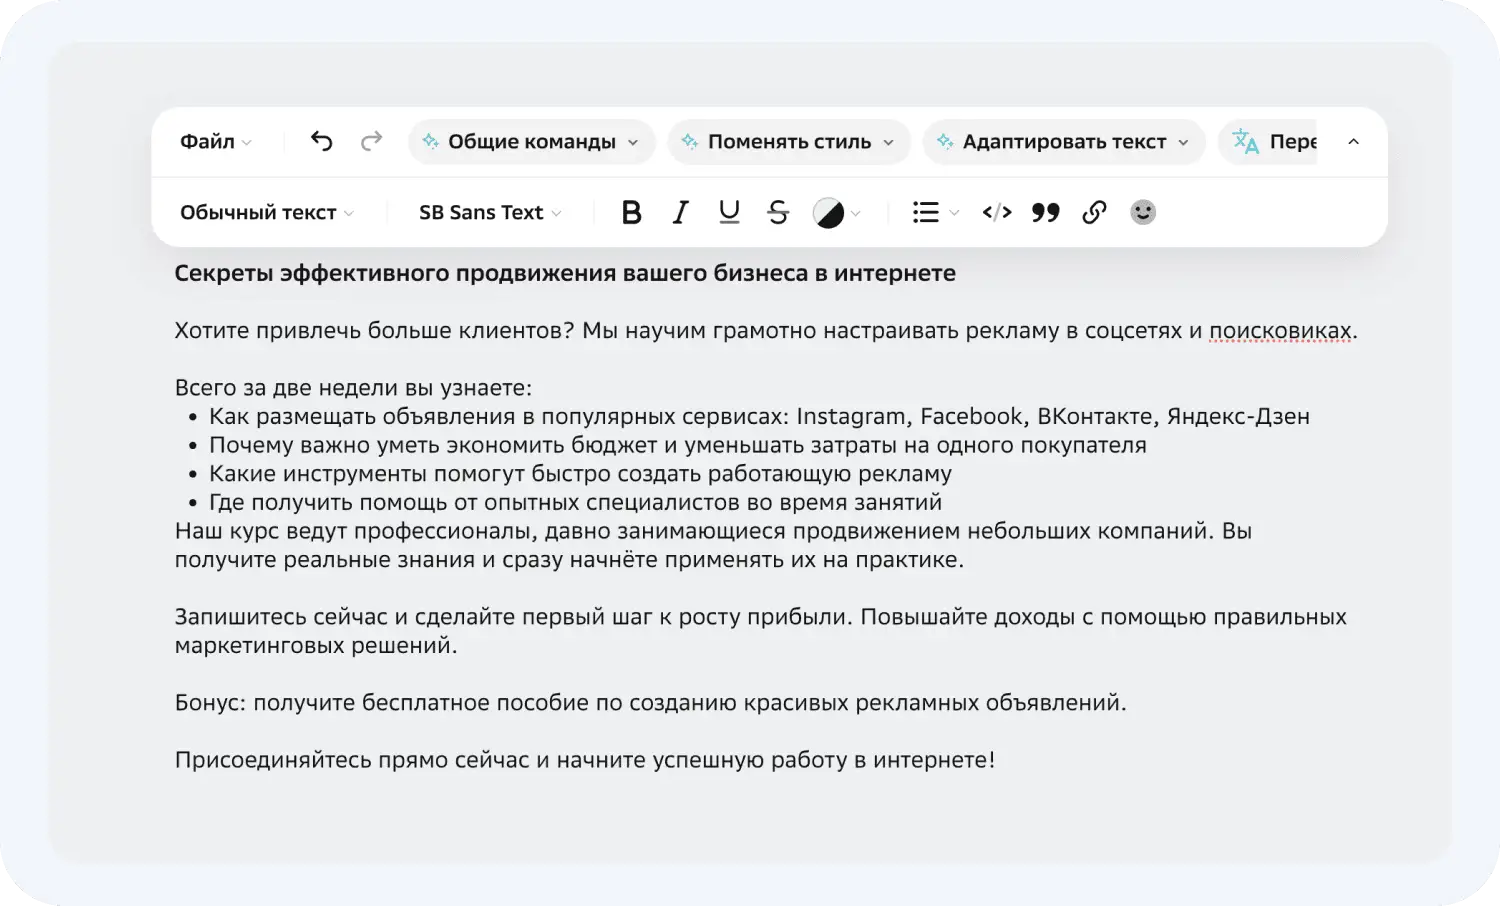The width and height of the screenshot is (1500, 906).
Task: Insert a bulleted list
Action: (926, 212)
